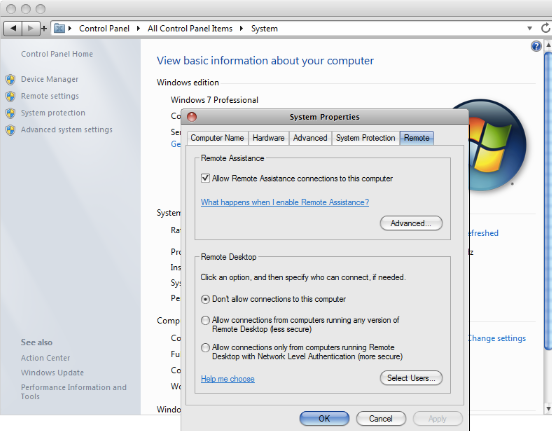Click shield icon beside Advanced system settings
This screenshot has height=431, width=552.
[x=11, y=130]
